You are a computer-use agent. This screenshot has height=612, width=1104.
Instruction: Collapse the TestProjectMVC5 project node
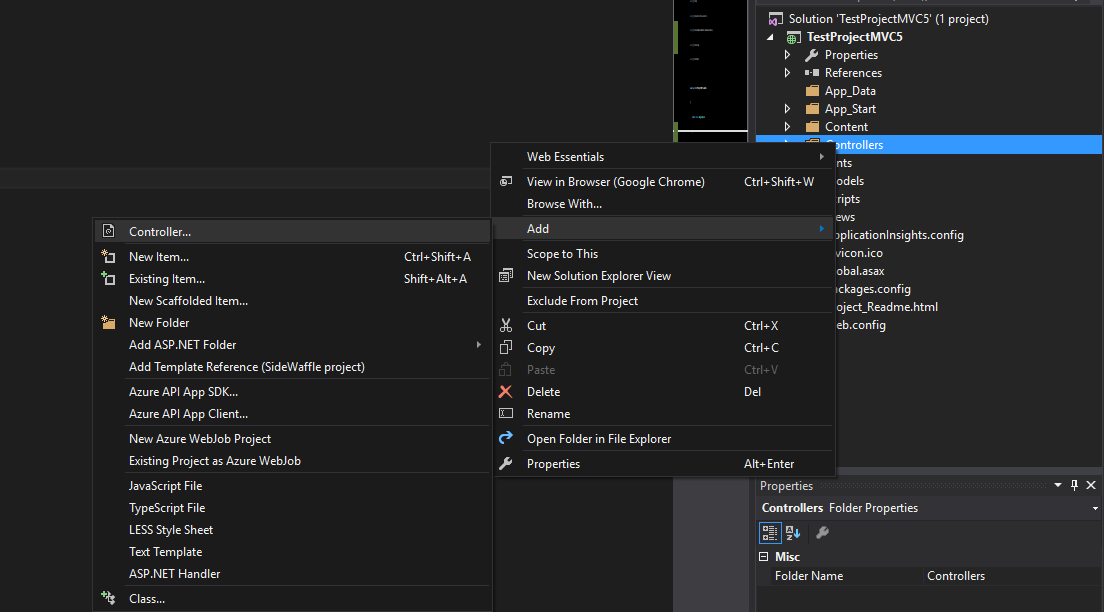[x=770, y=37]
